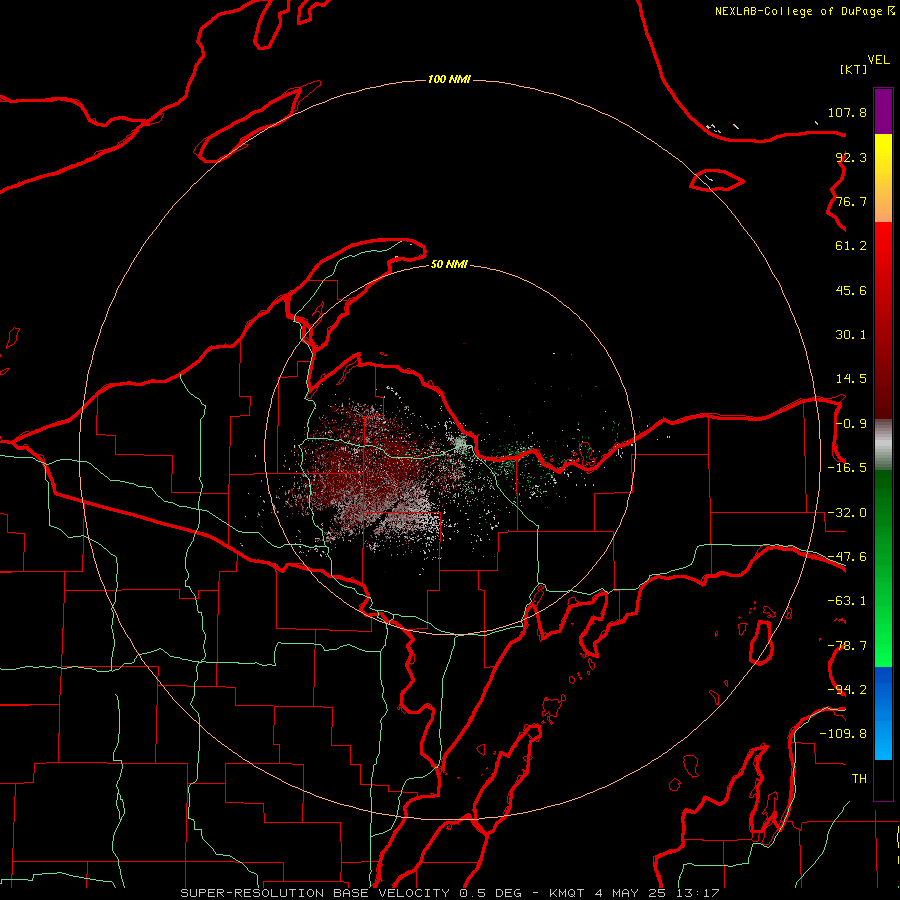Click the blue segment of color bar
Viewport: 900px width, 900px height.
(x=883, y=713)
